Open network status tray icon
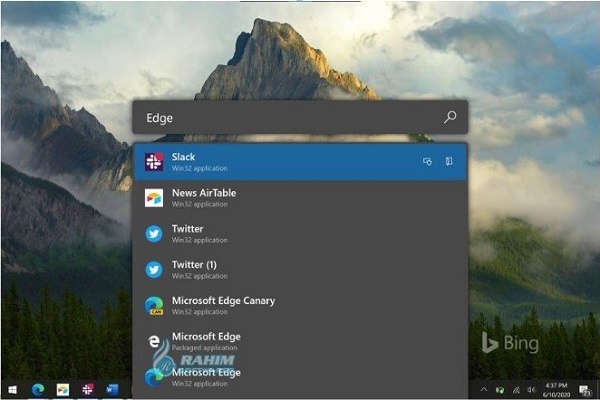 [x=516, y=390]
